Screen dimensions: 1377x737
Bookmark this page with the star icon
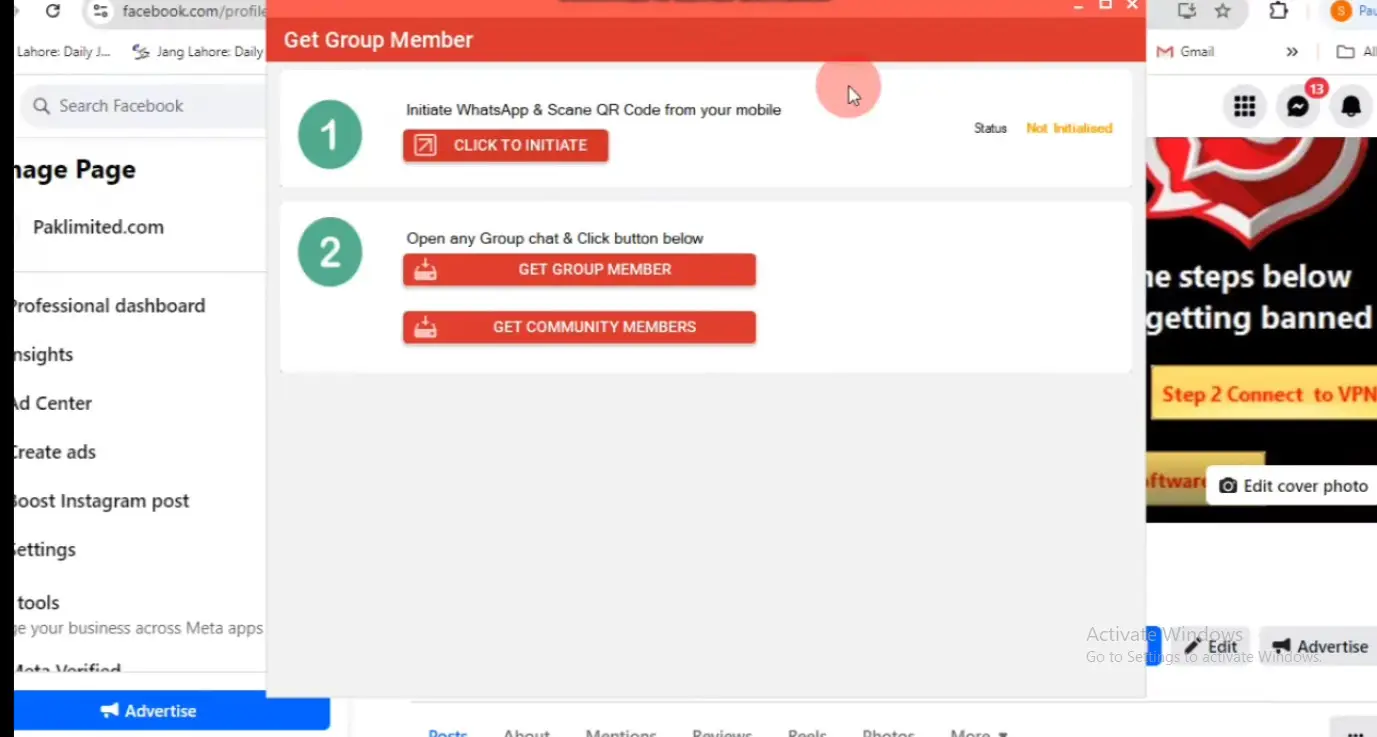tap(1222, 11)
